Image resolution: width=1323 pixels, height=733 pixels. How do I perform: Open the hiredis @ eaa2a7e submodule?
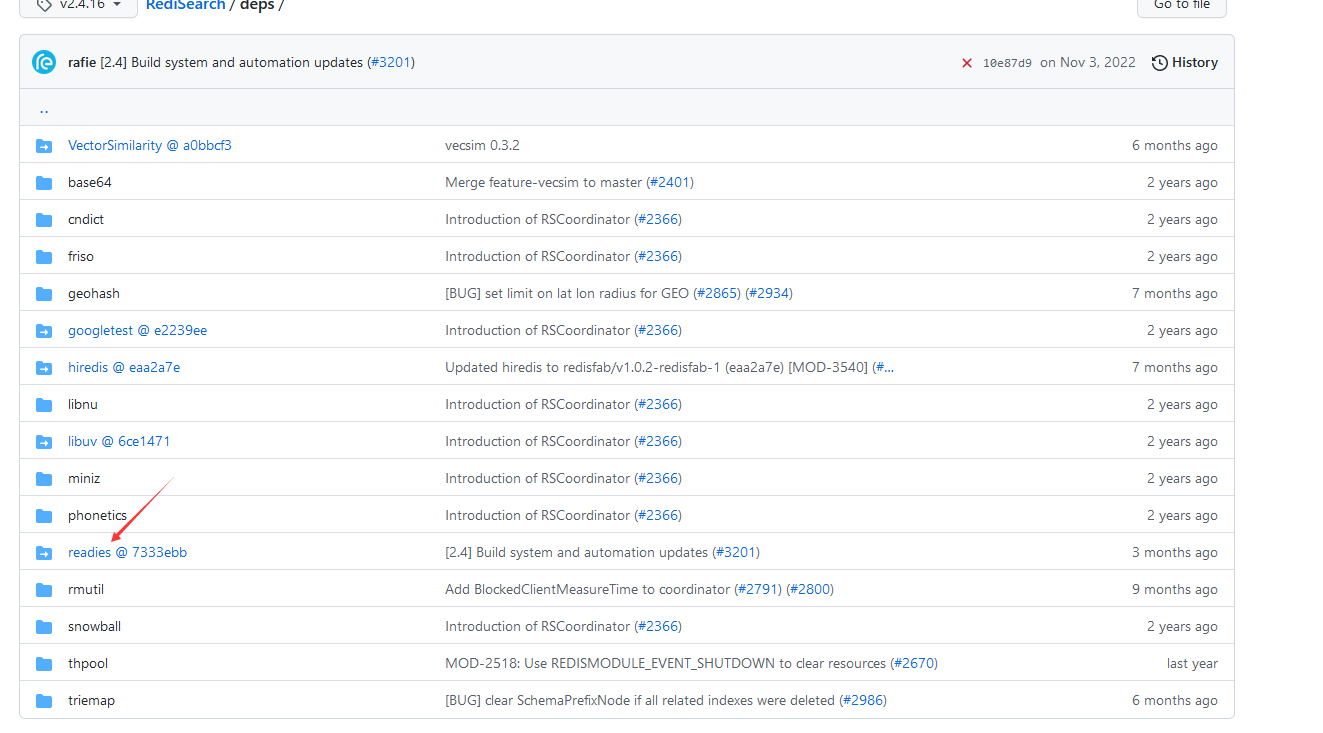pyautogui.click(x=124, y=367)
